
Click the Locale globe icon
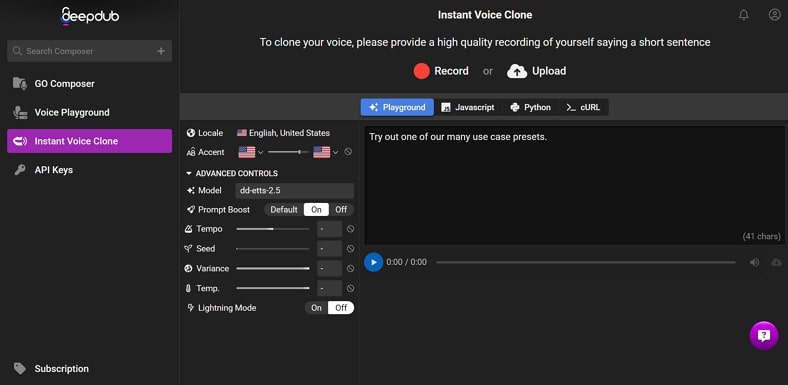coord(190,133)
